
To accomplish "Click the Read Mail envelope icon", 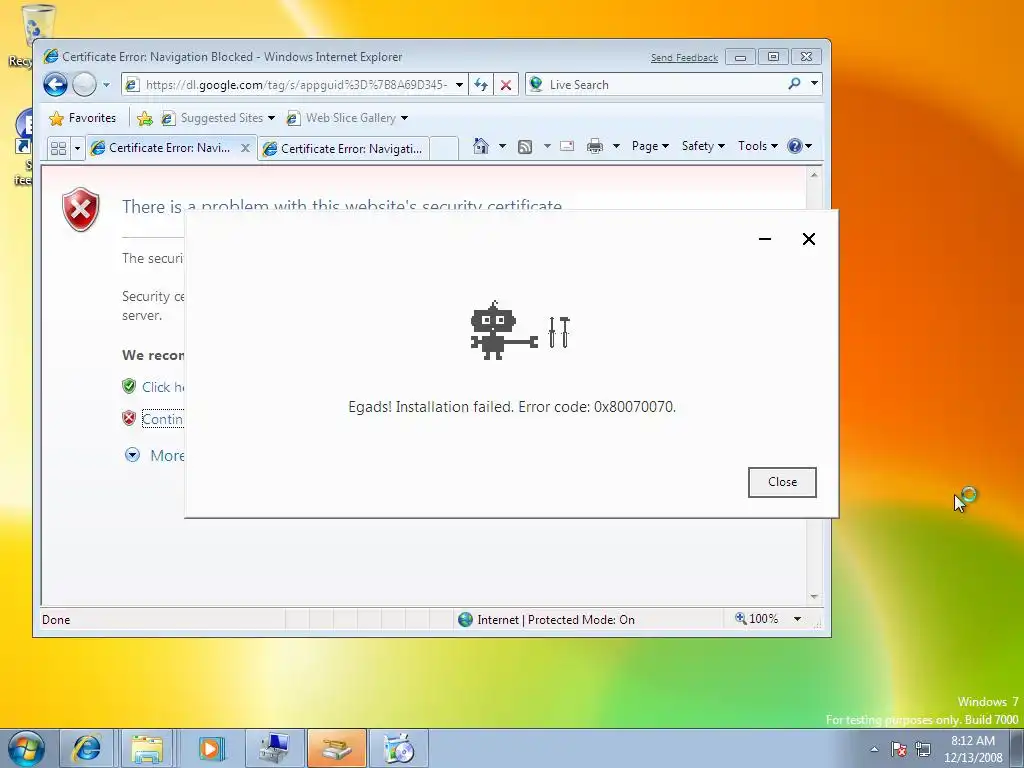I will tap(567, 146).
